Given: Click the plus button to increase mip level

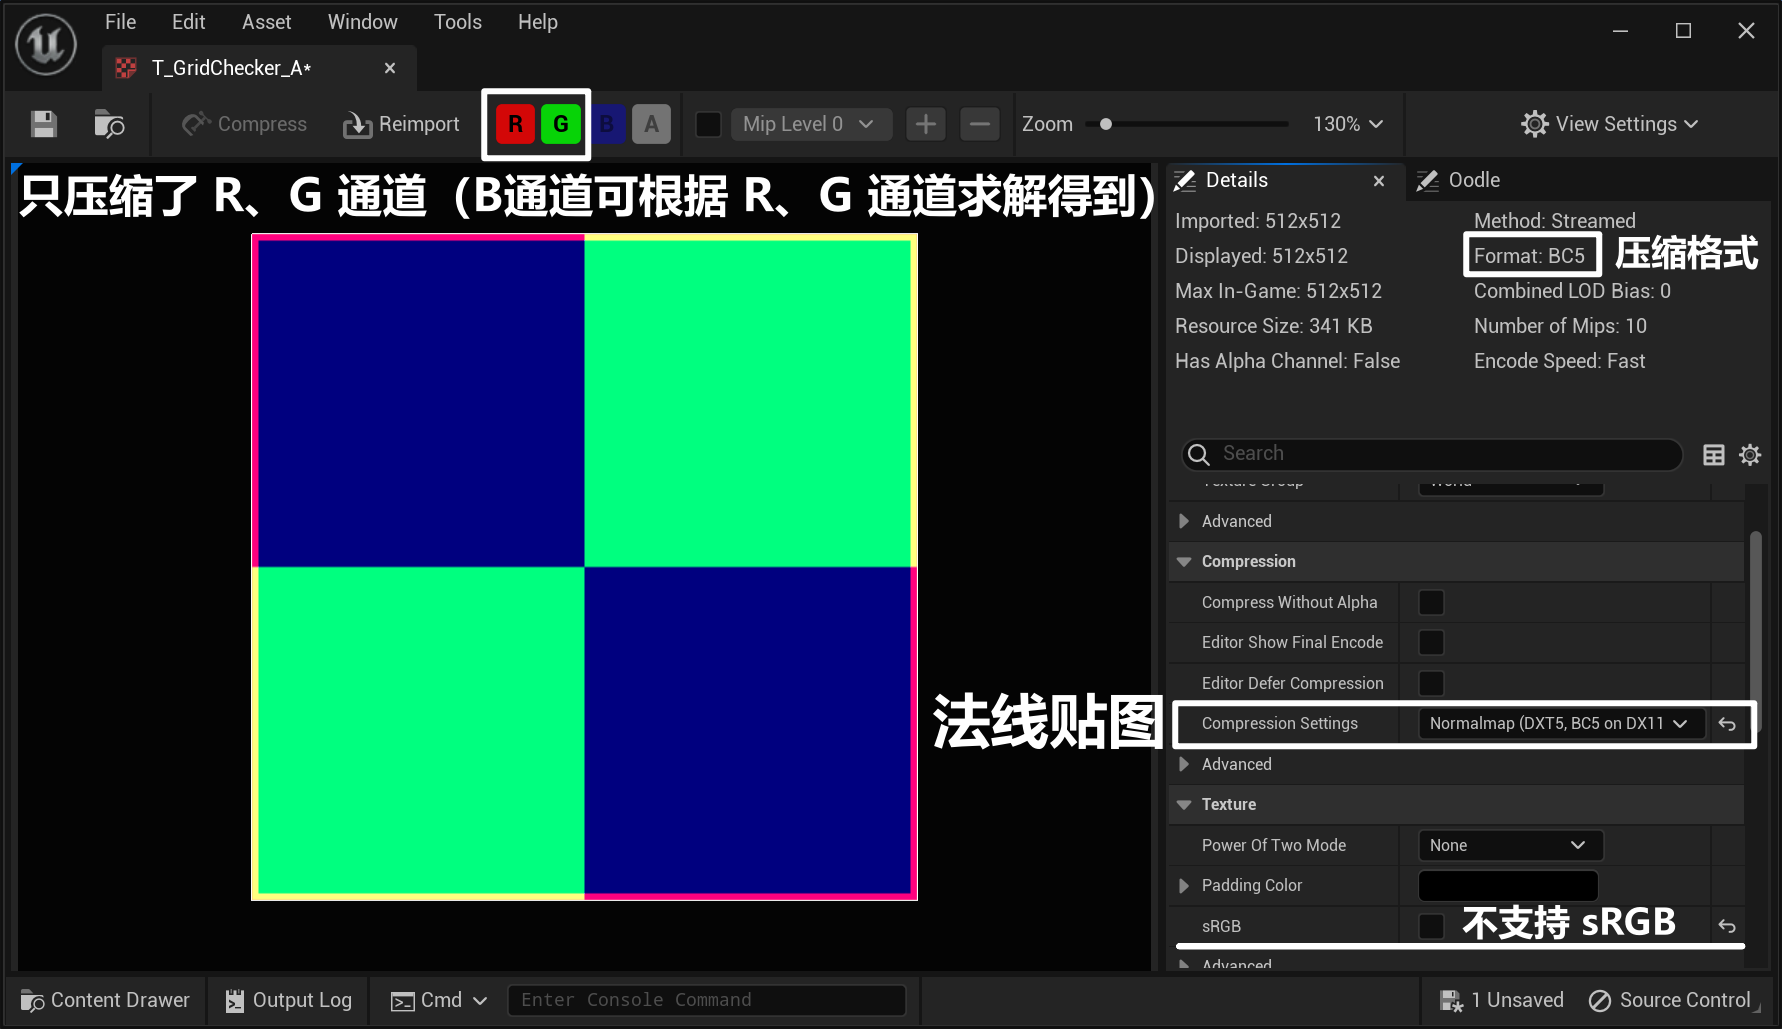Looking at the screenshot, I should pos(925,124).
